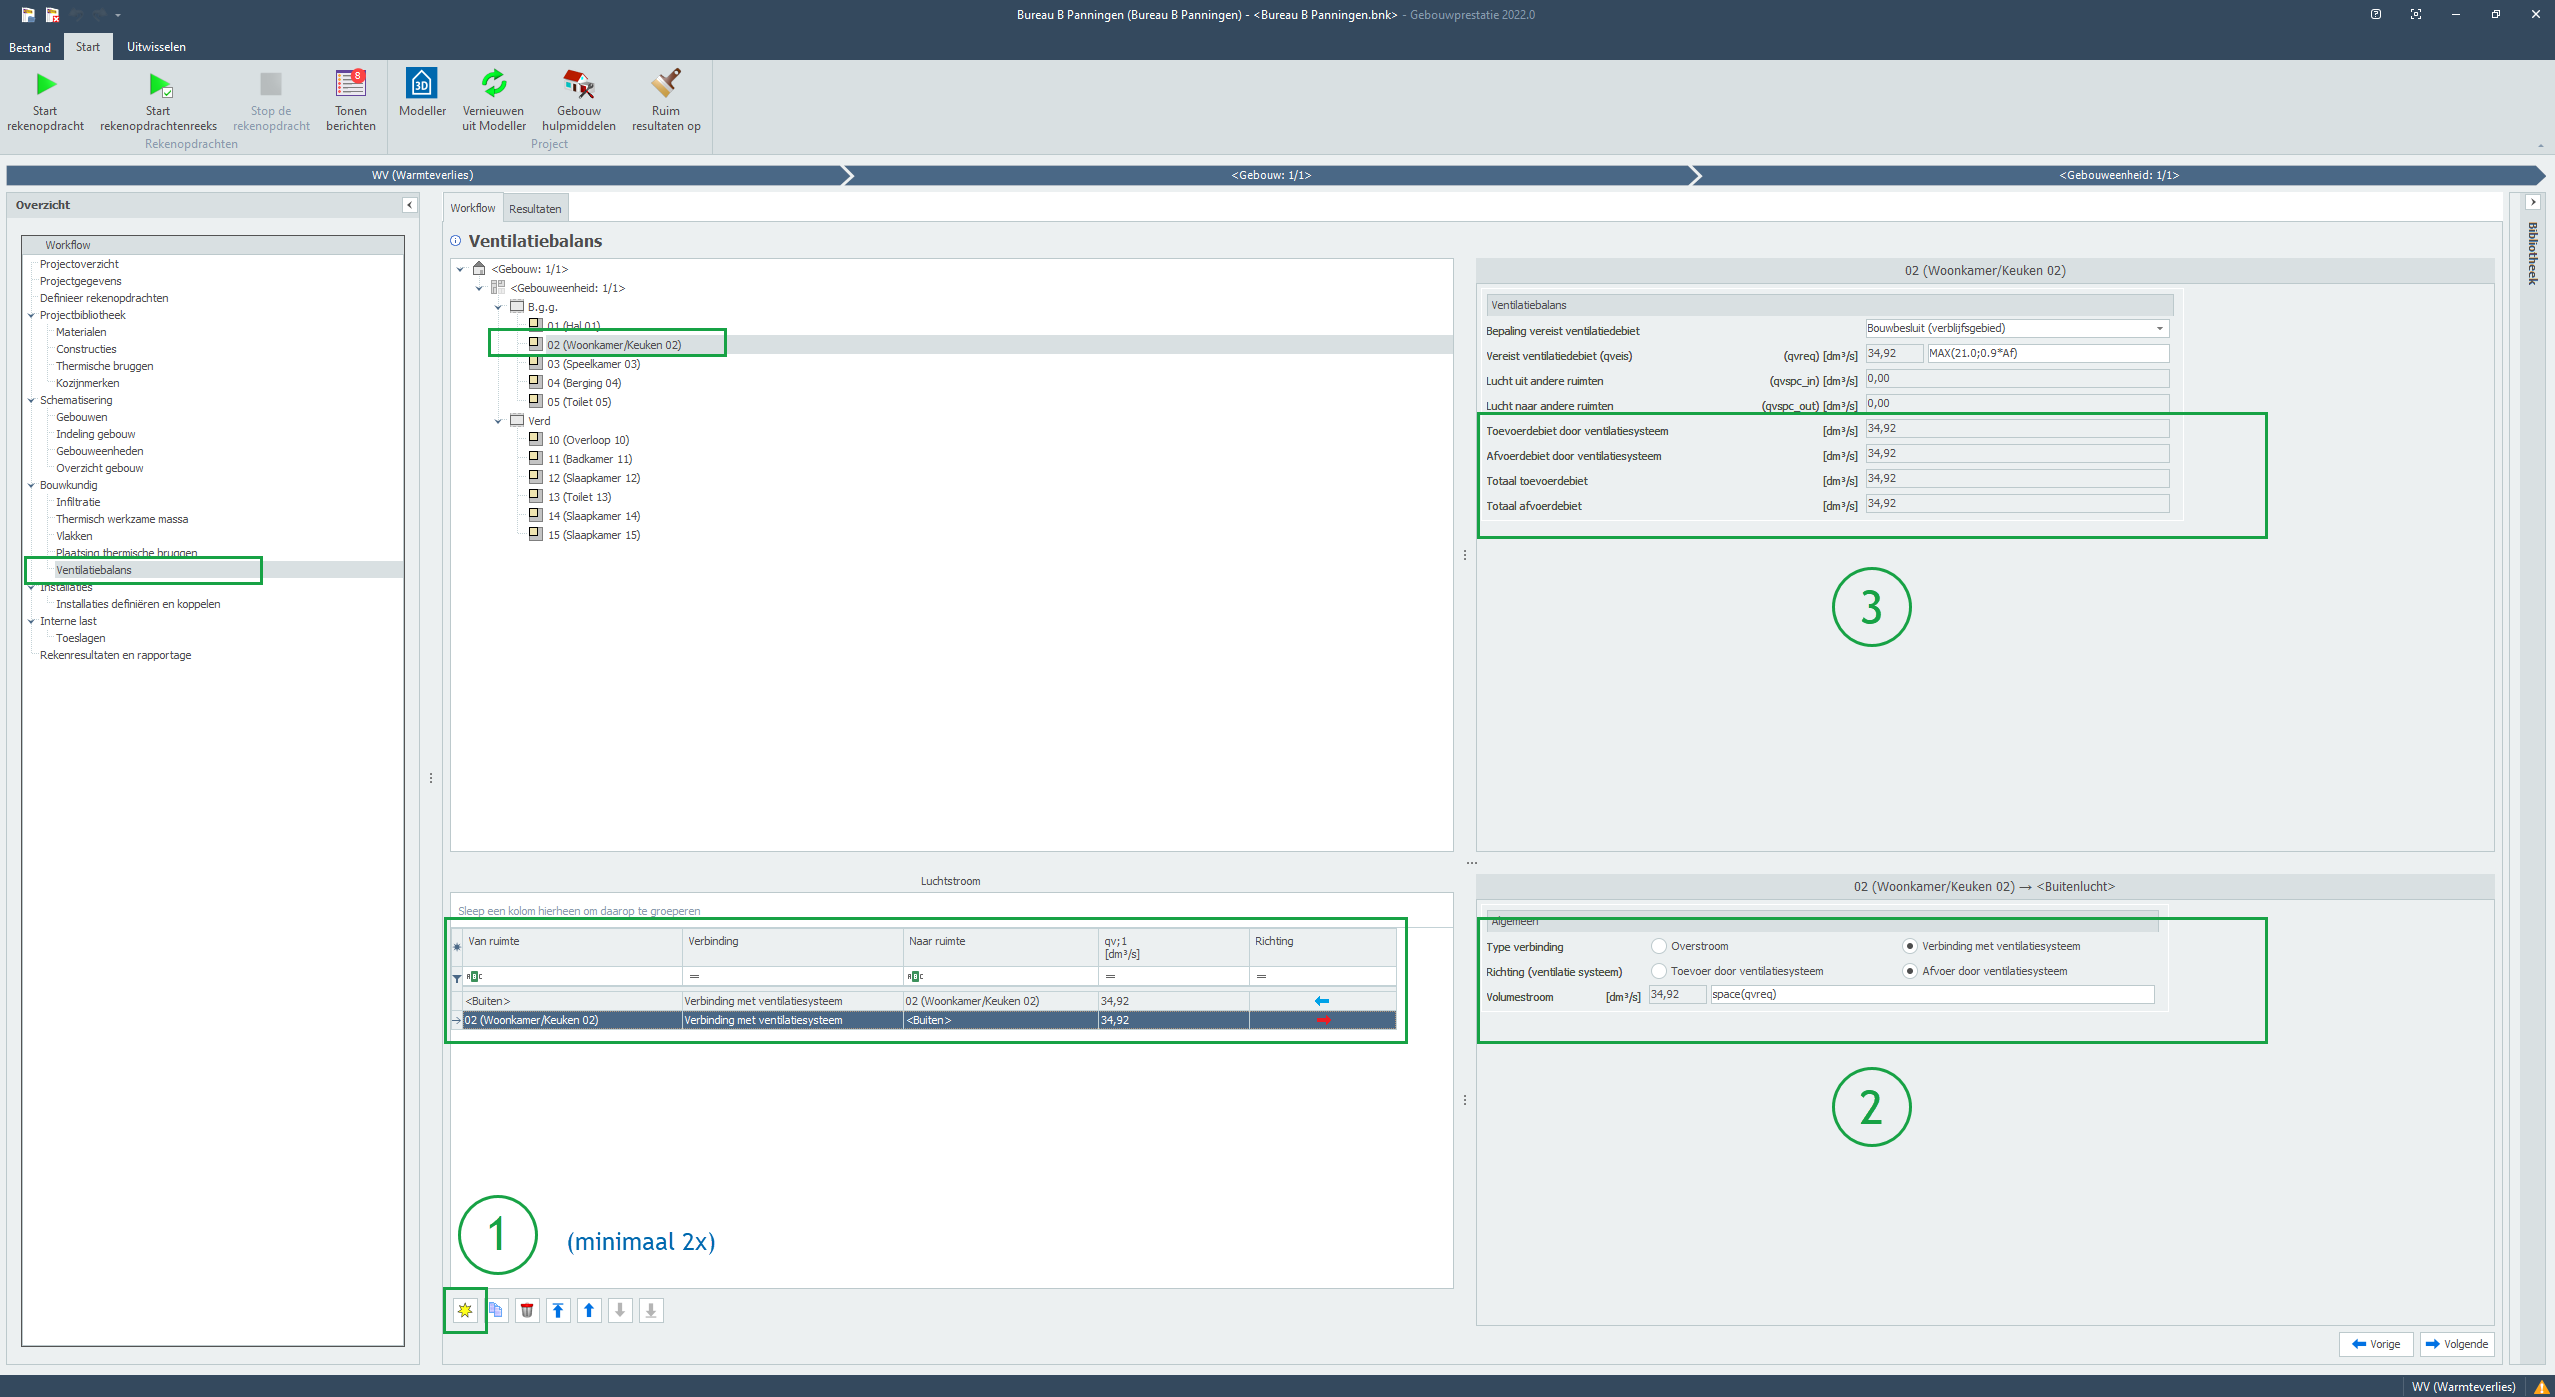Collapse the Verd floor tree node

pyautogui.click(x=498, y=421)
